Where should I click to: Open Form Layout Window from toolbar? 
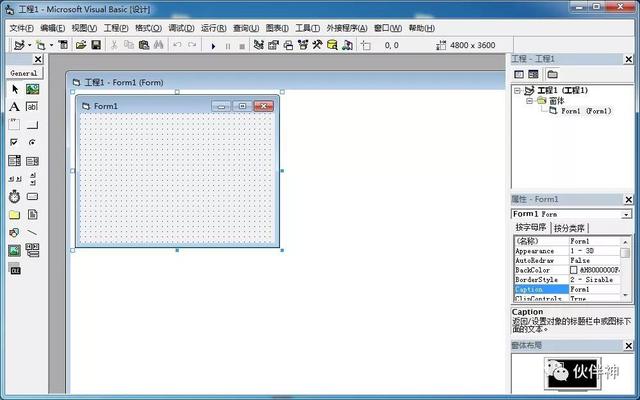pos(288,45)
